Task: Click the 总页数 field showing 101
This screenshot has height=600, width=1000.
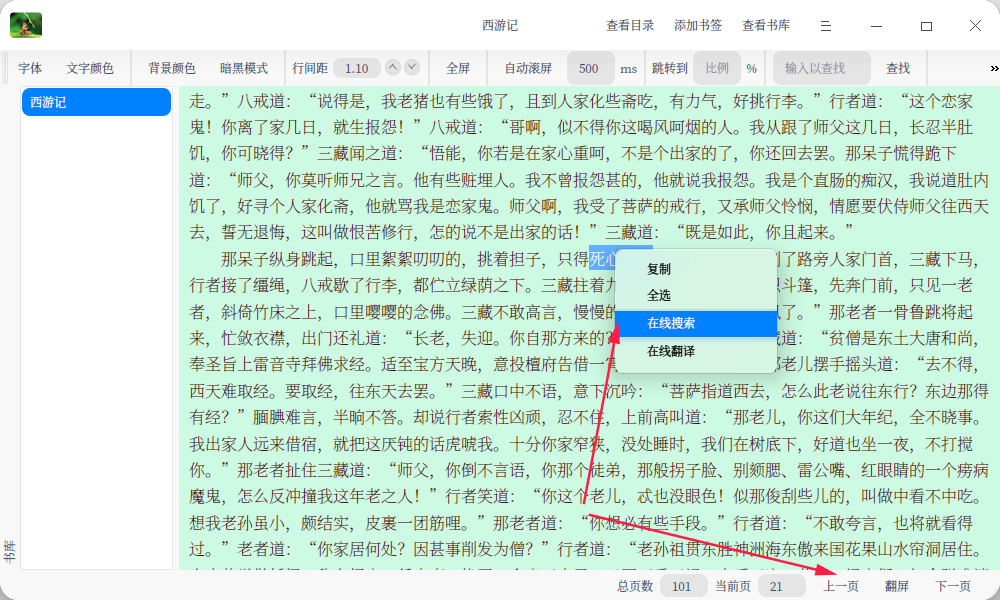Action: click(x=683, y=586)
